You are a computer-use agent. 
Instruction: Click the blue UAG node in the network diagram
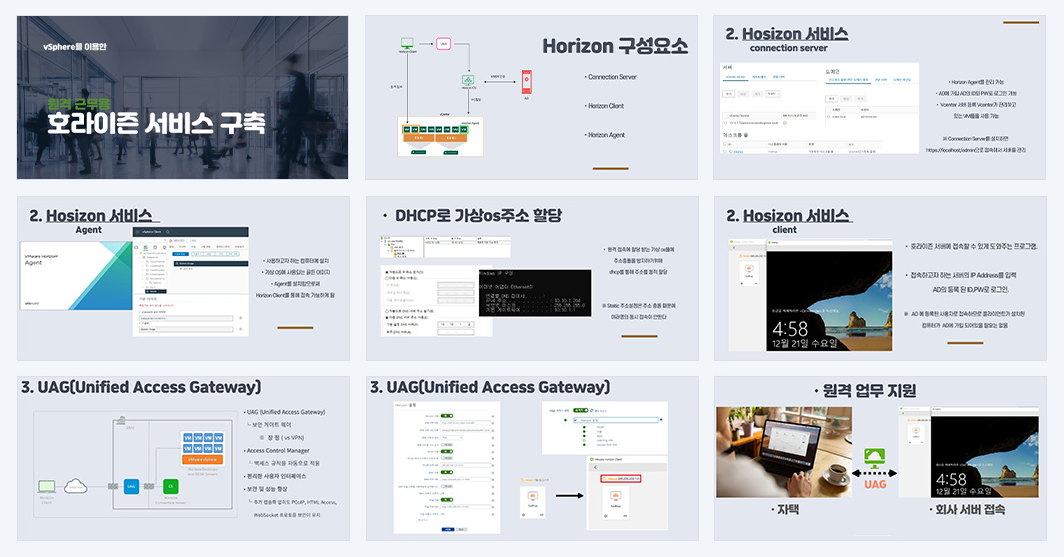(x=132, y=486)
